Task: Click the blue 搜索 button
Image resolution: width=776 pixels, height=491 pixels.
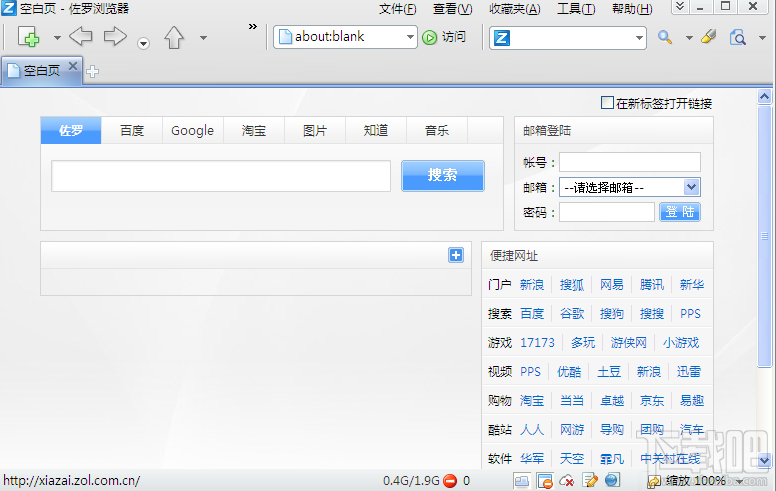Action: [442, 175]
